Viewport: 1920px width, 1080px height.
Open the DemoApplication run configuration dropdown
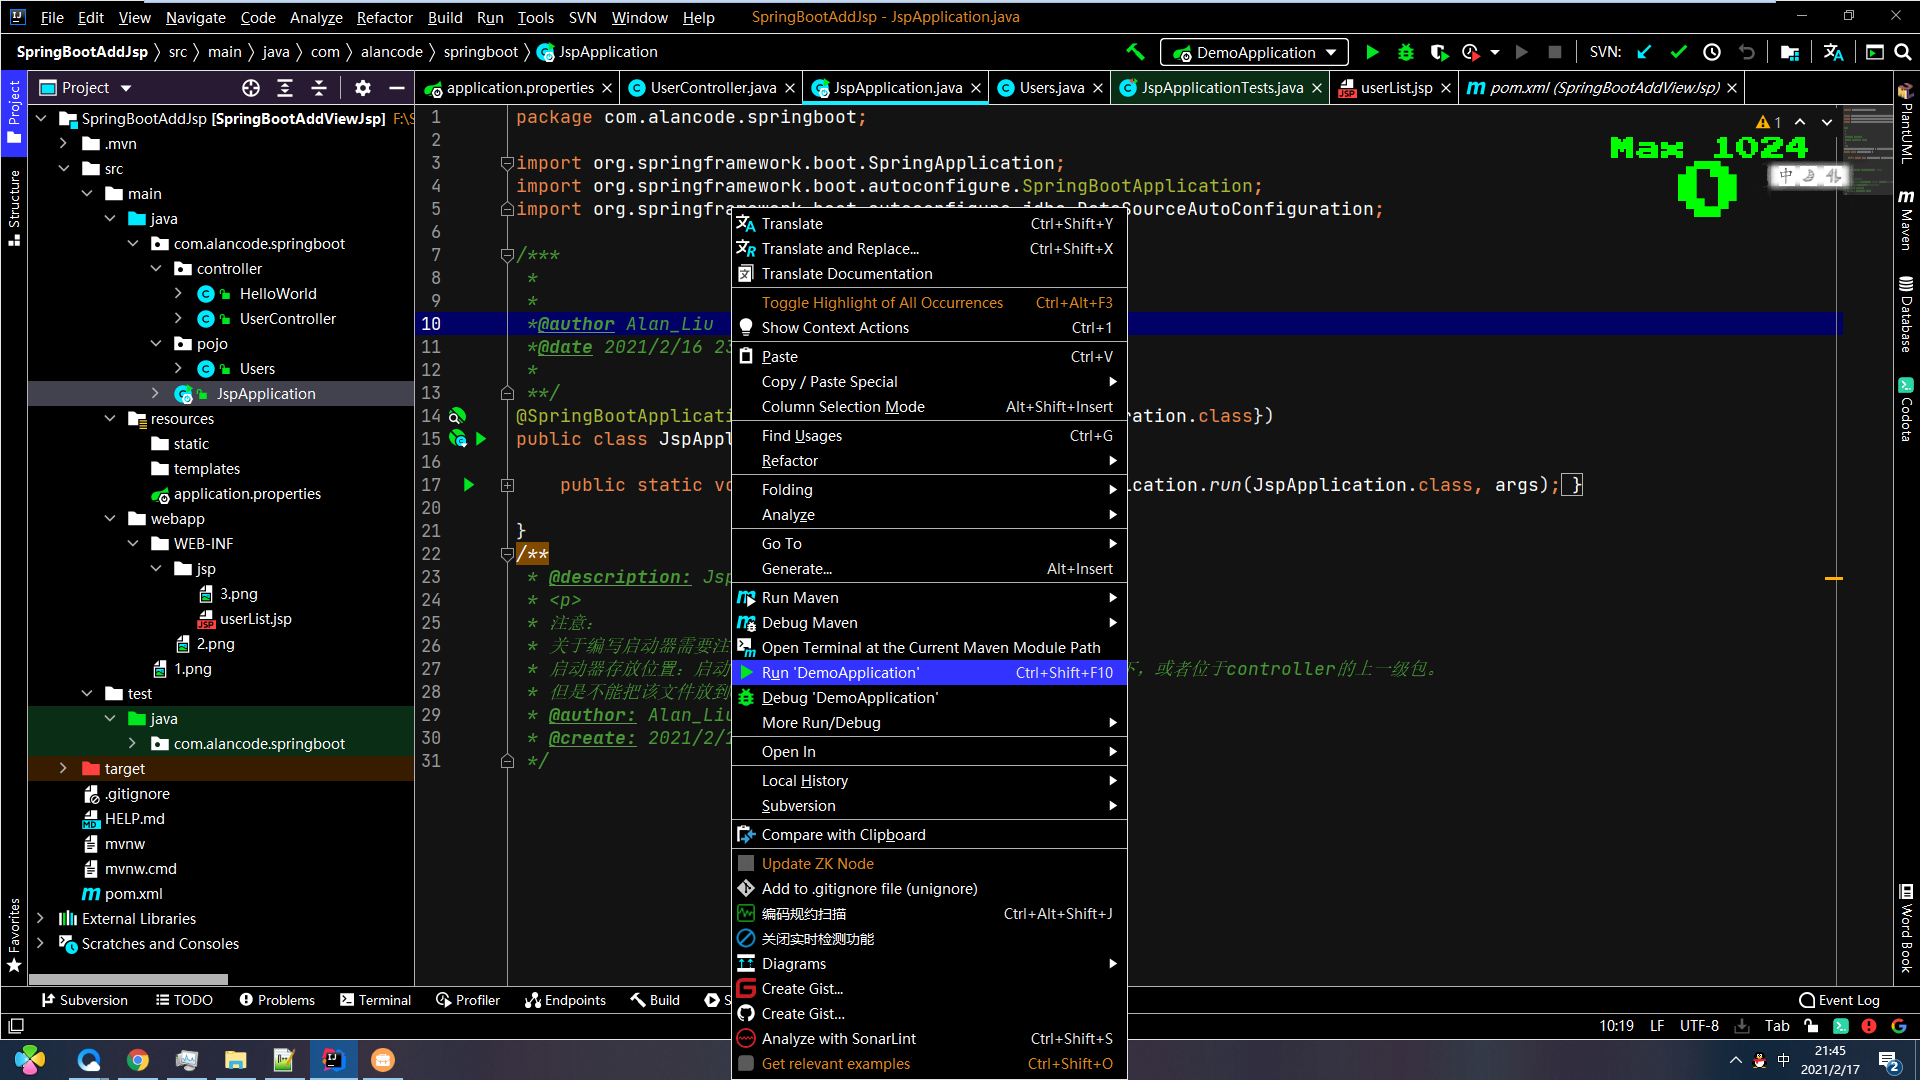point(1254,52)
